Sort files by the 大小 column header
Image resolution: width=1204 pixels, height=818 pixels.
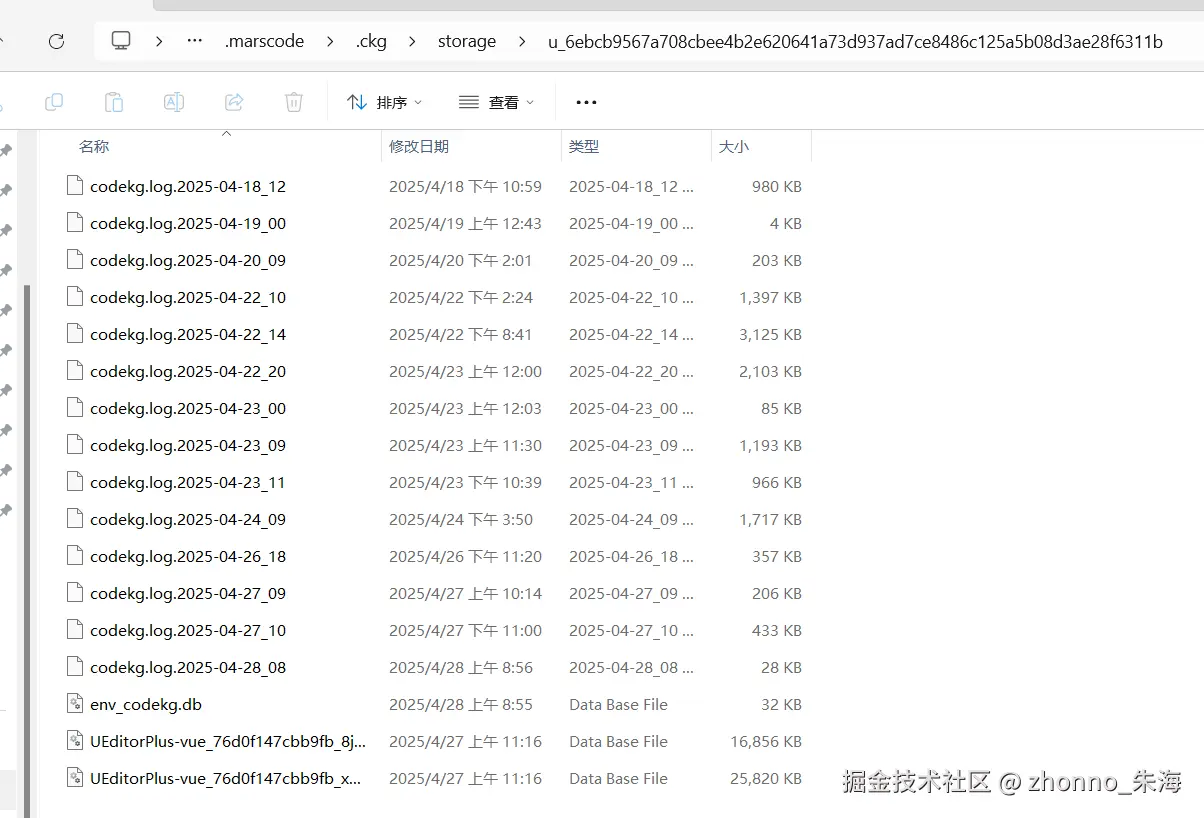[x=734, y=146]
